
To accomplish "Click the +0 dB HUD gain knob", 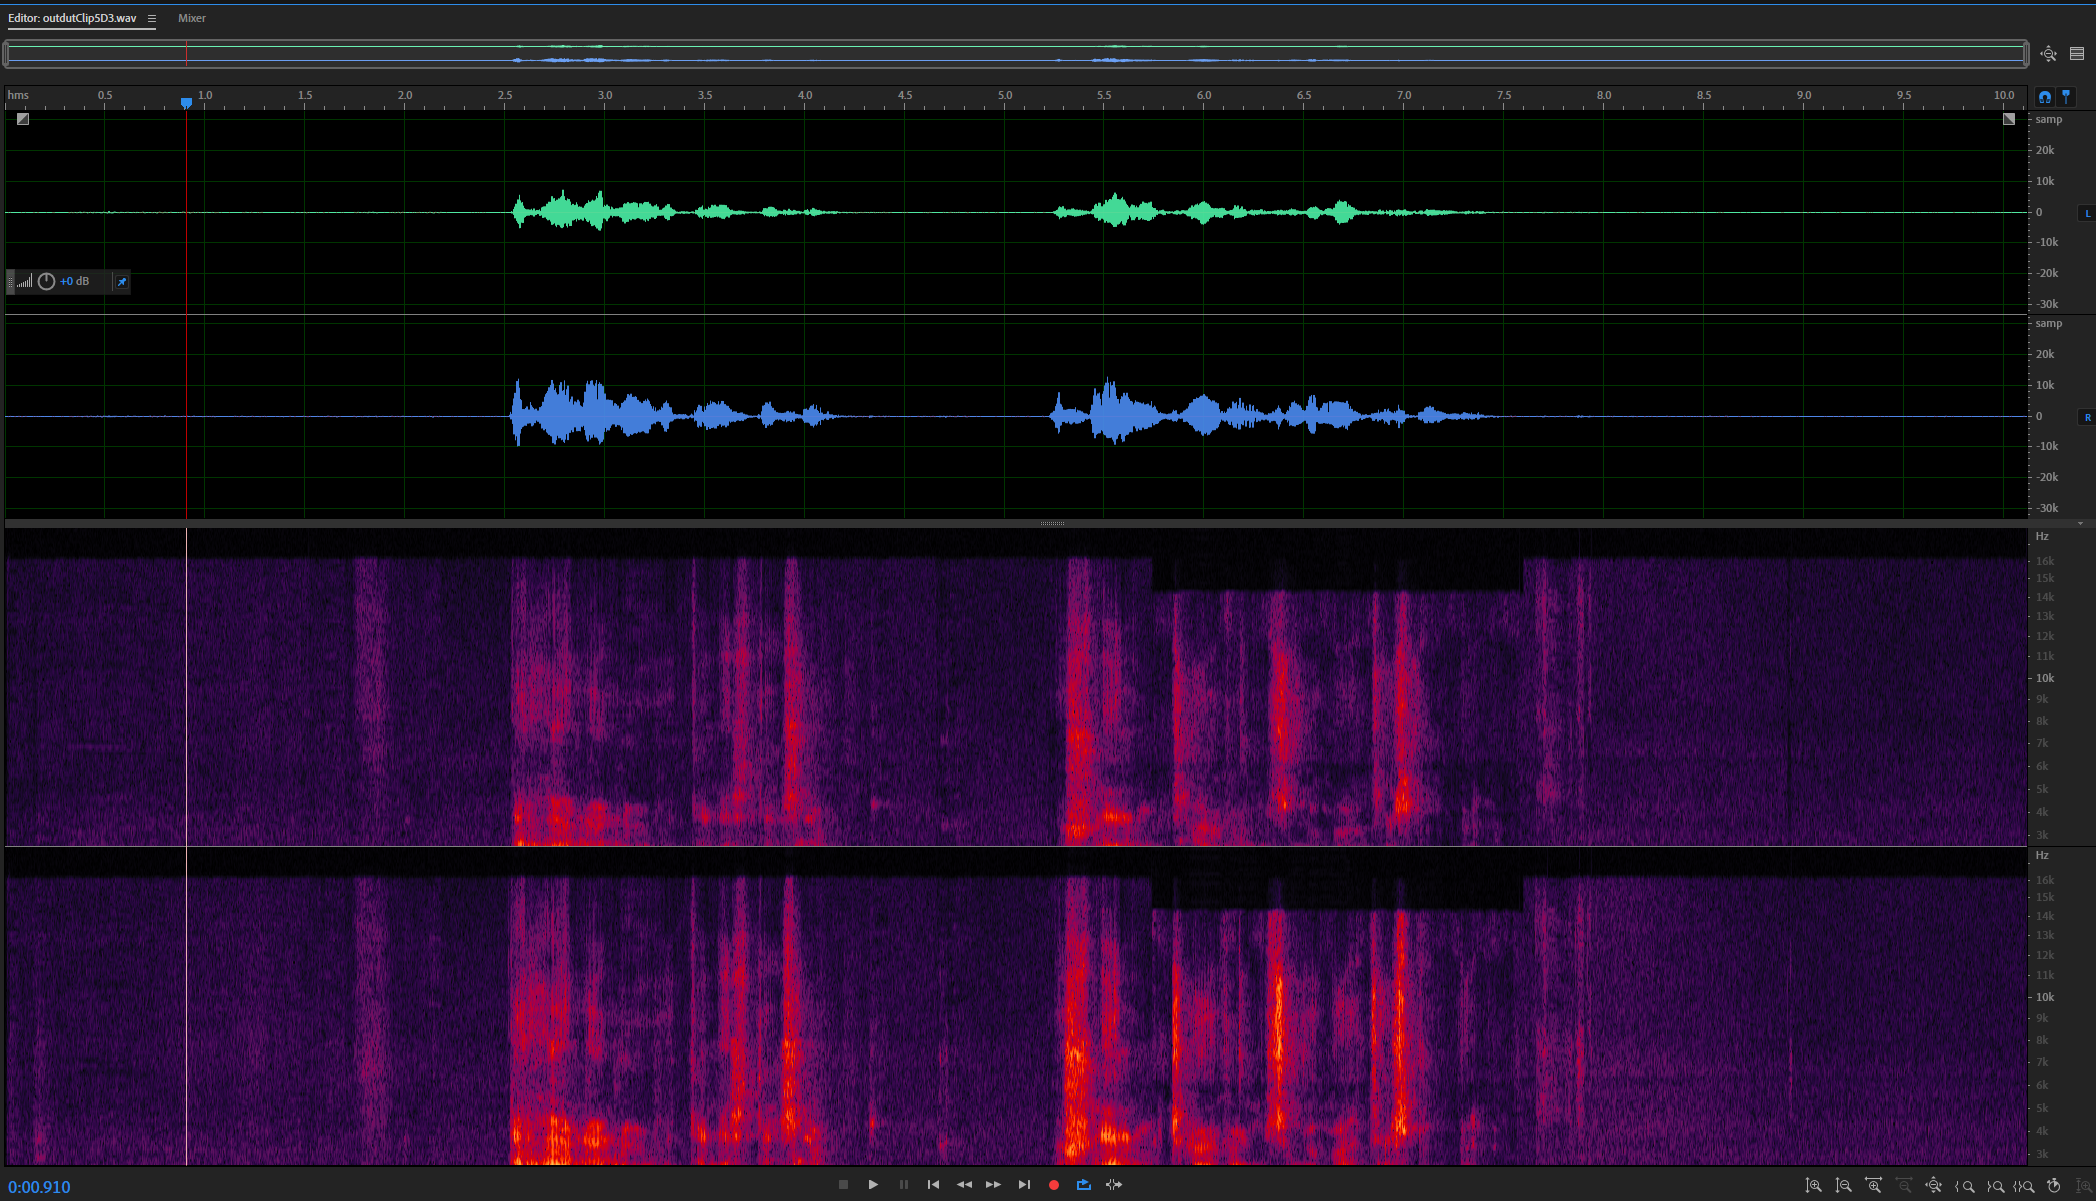I will click(46, 282).
